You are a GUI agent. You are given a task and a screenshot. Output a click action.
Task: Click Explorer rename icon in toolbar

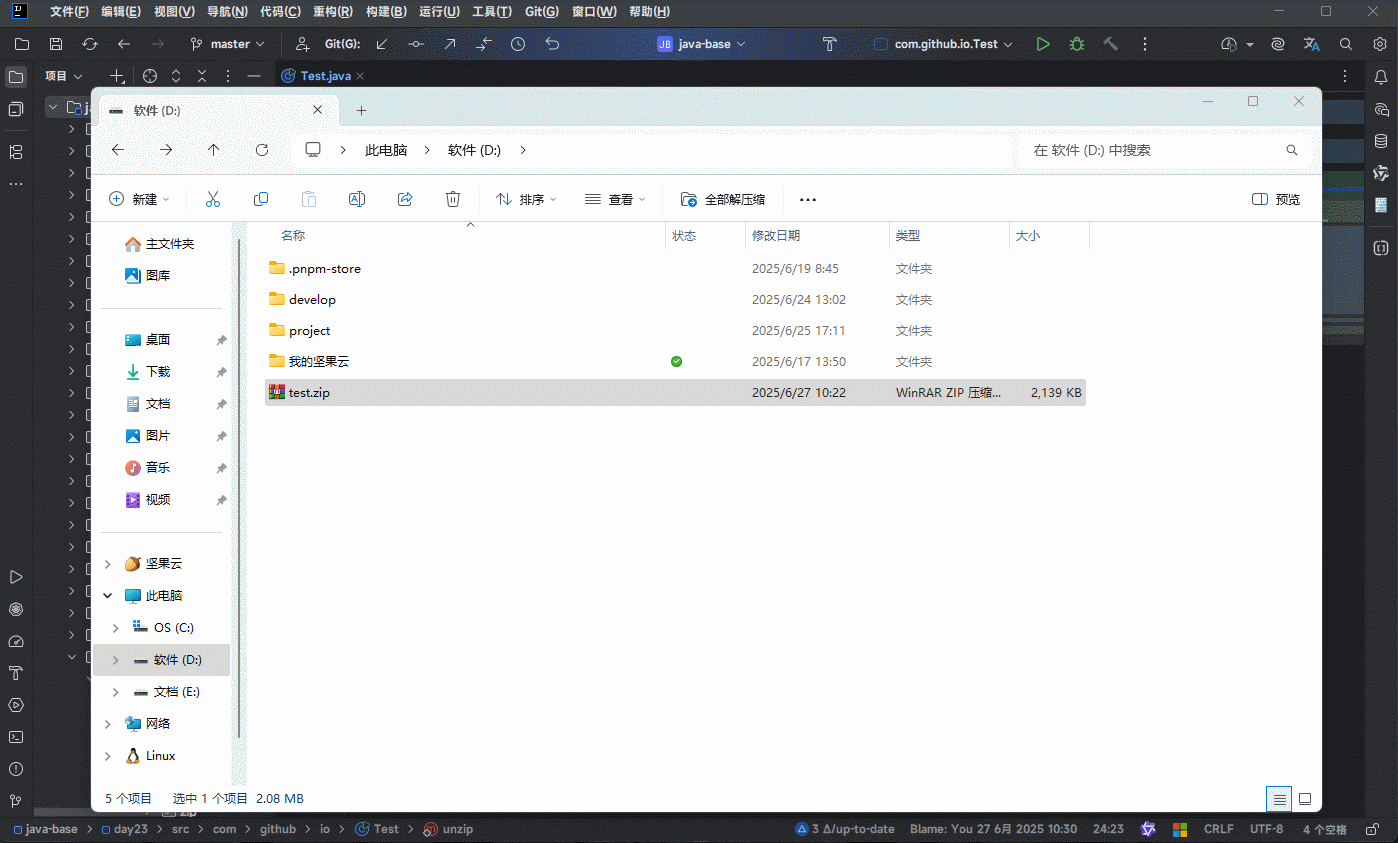357,199
